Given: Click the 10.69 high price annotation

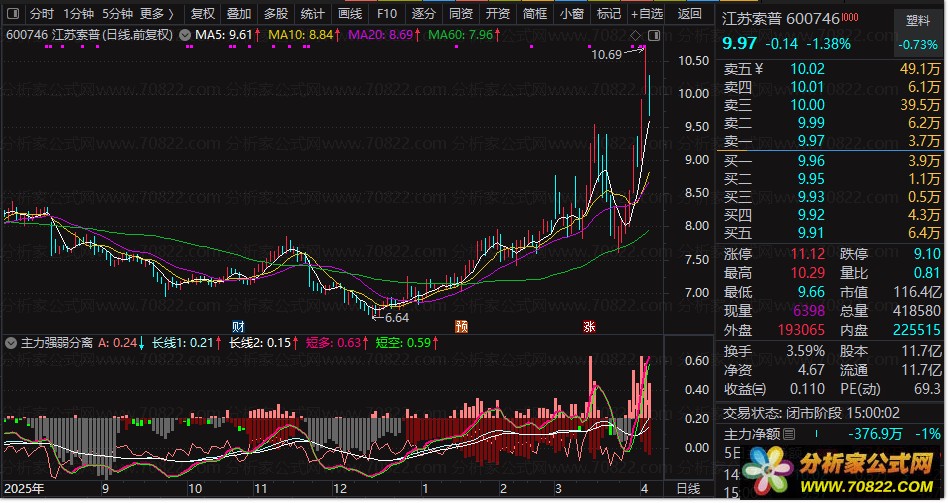Looking at the screenshot, I should pos(606,55).
